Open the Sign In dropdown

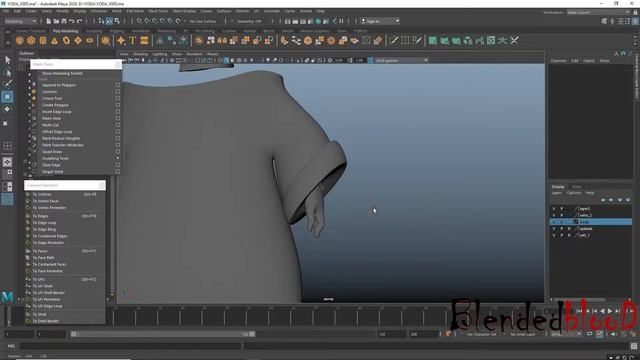pos(380,21)
